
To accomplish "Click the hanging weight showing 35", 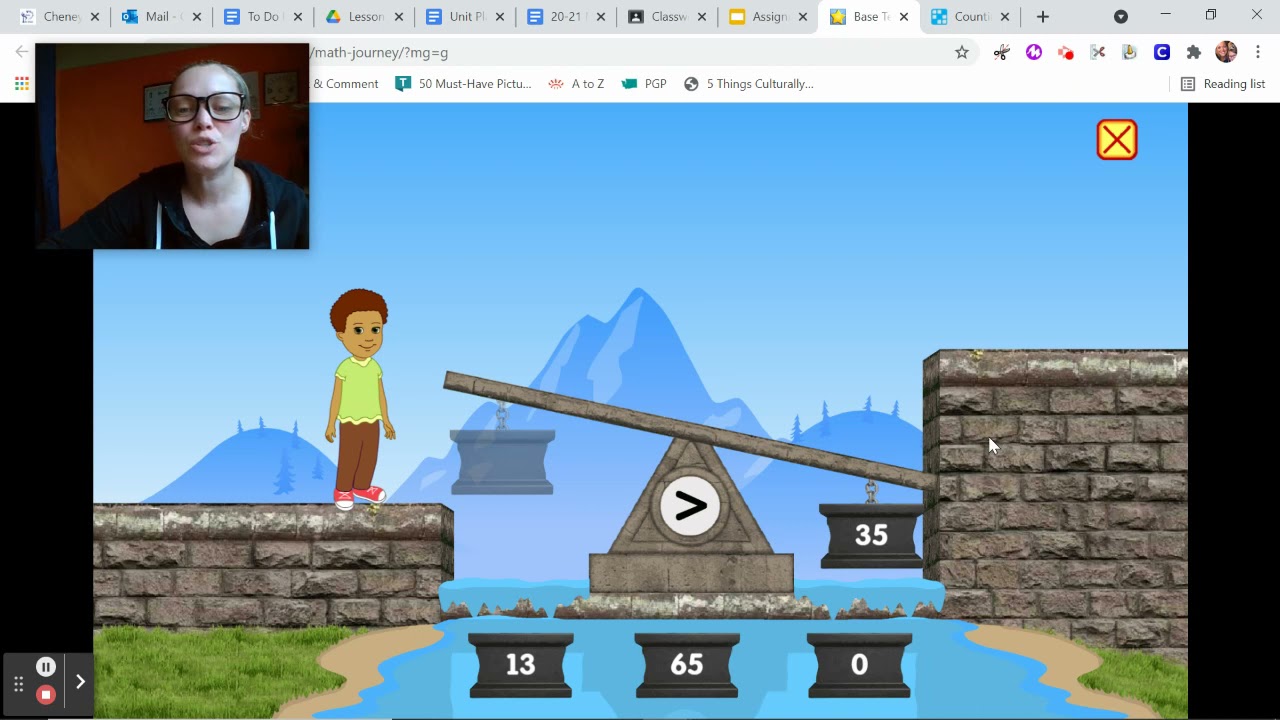I will tap(871, 535).
